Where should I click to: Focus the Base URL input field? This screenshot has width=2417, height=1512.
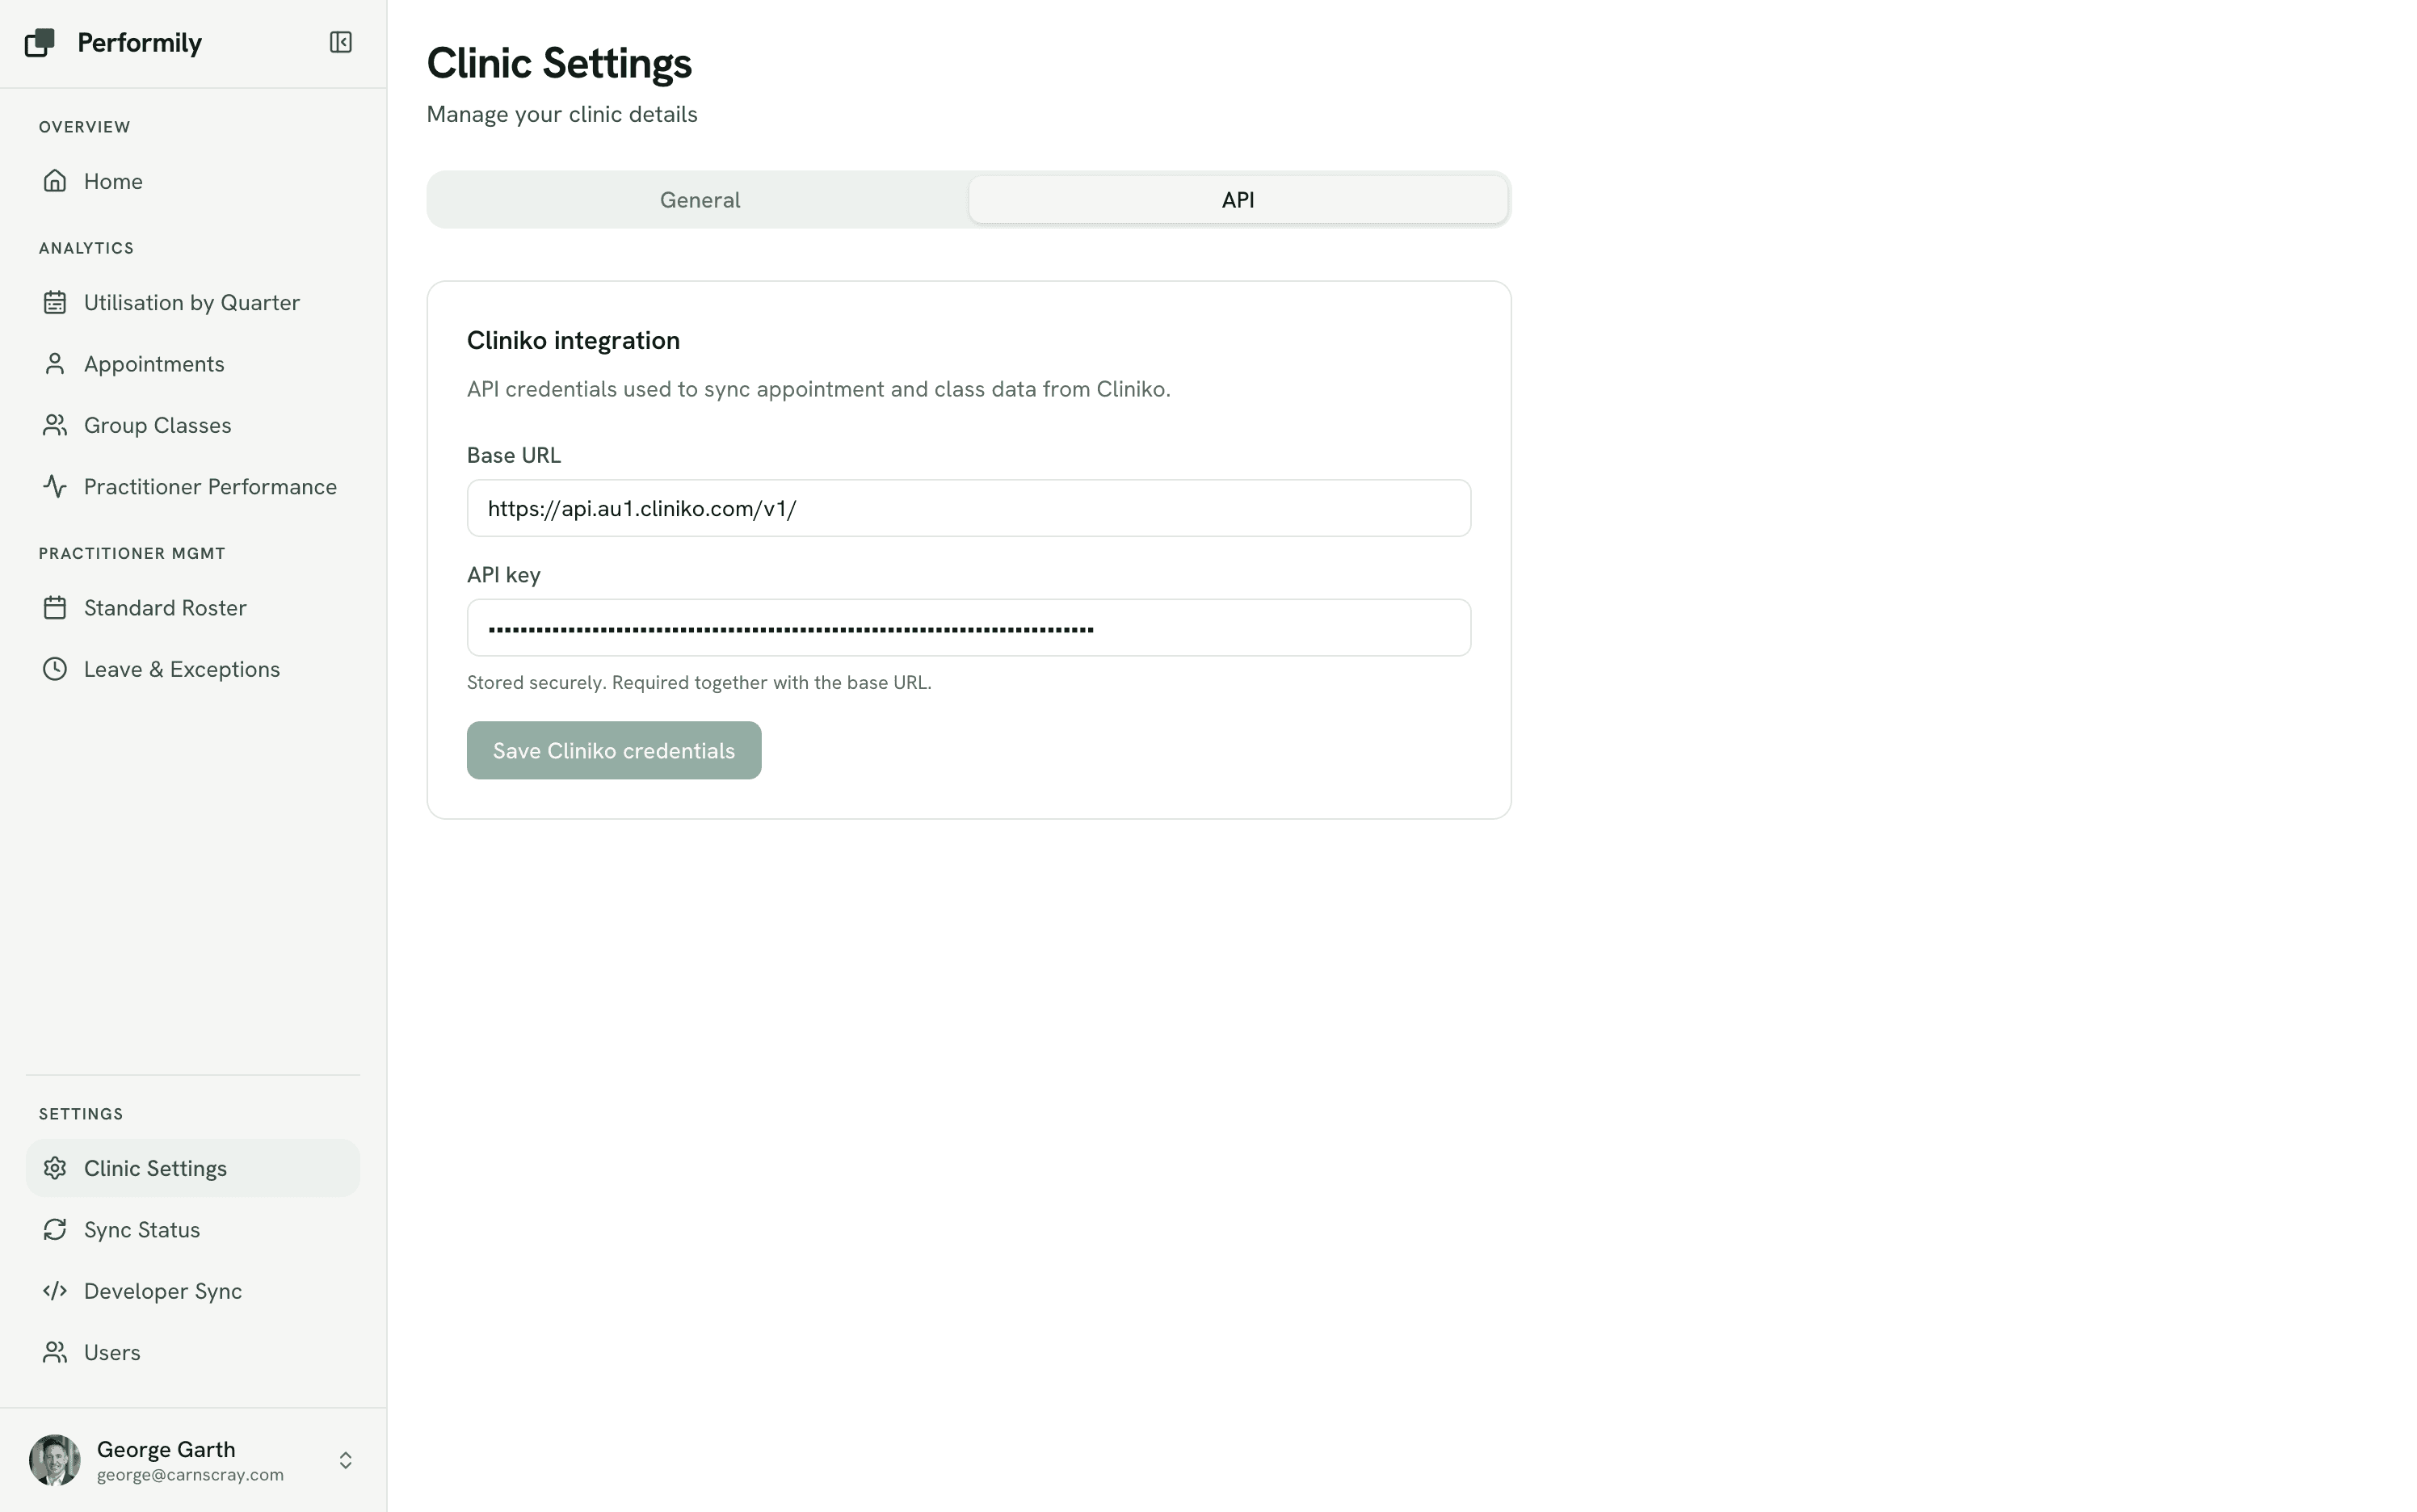(968, 508)
